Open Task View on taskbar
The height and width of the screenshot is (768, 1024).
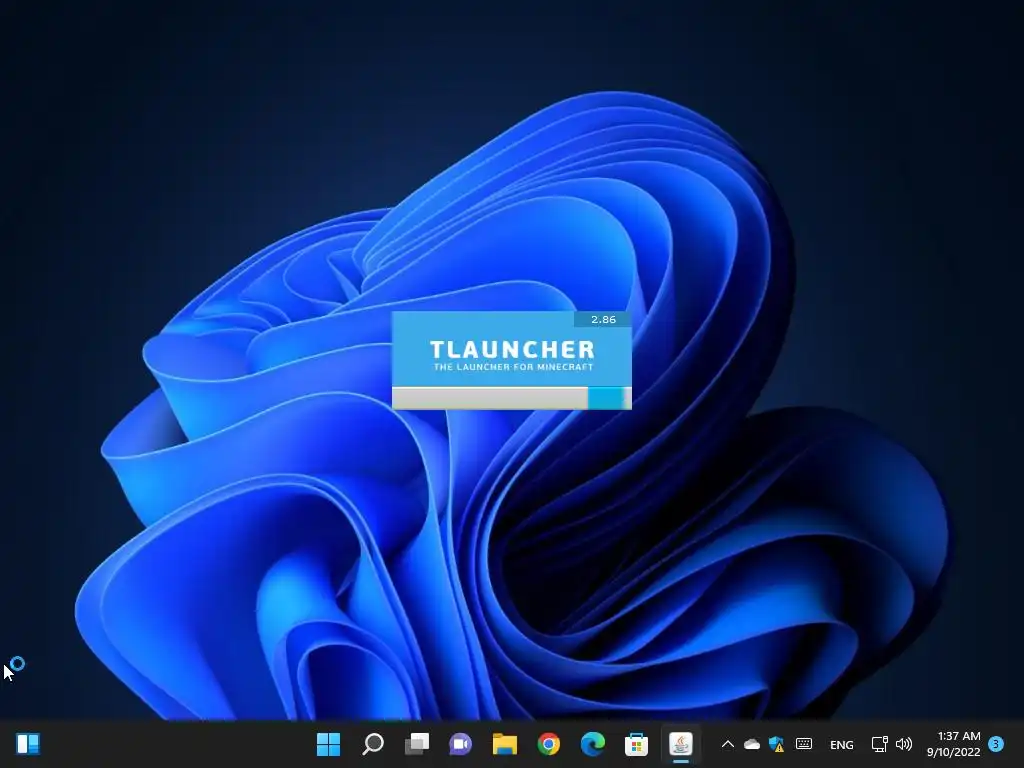click(417, 744)
